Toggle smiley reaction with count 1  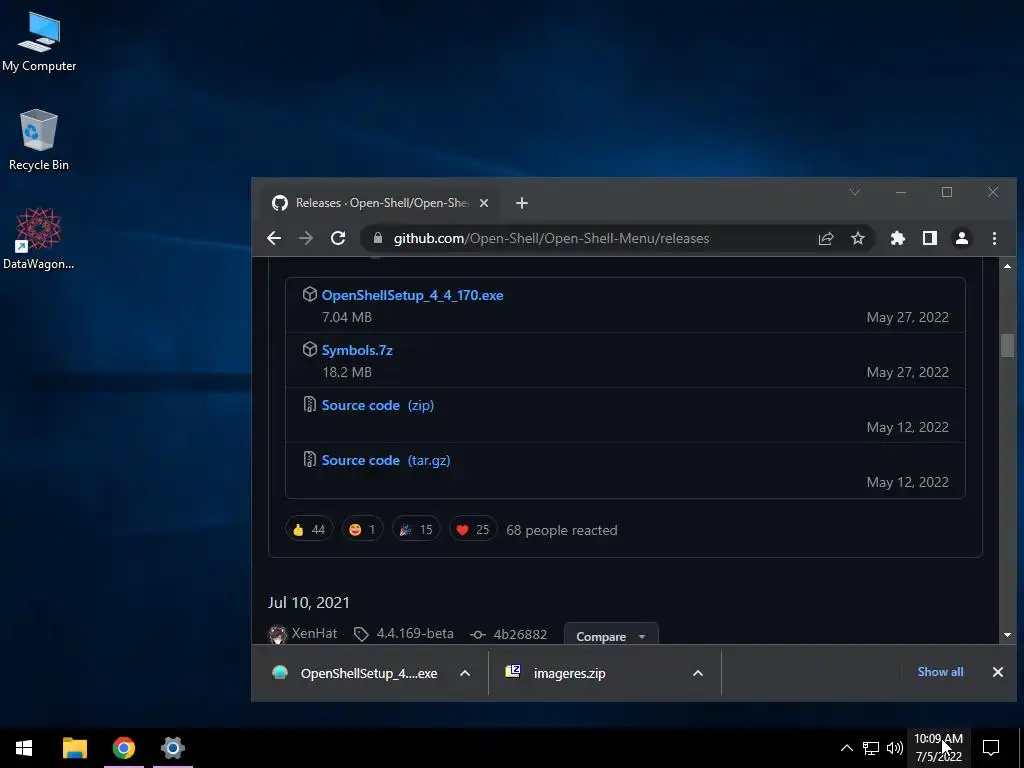coord(362,530)
